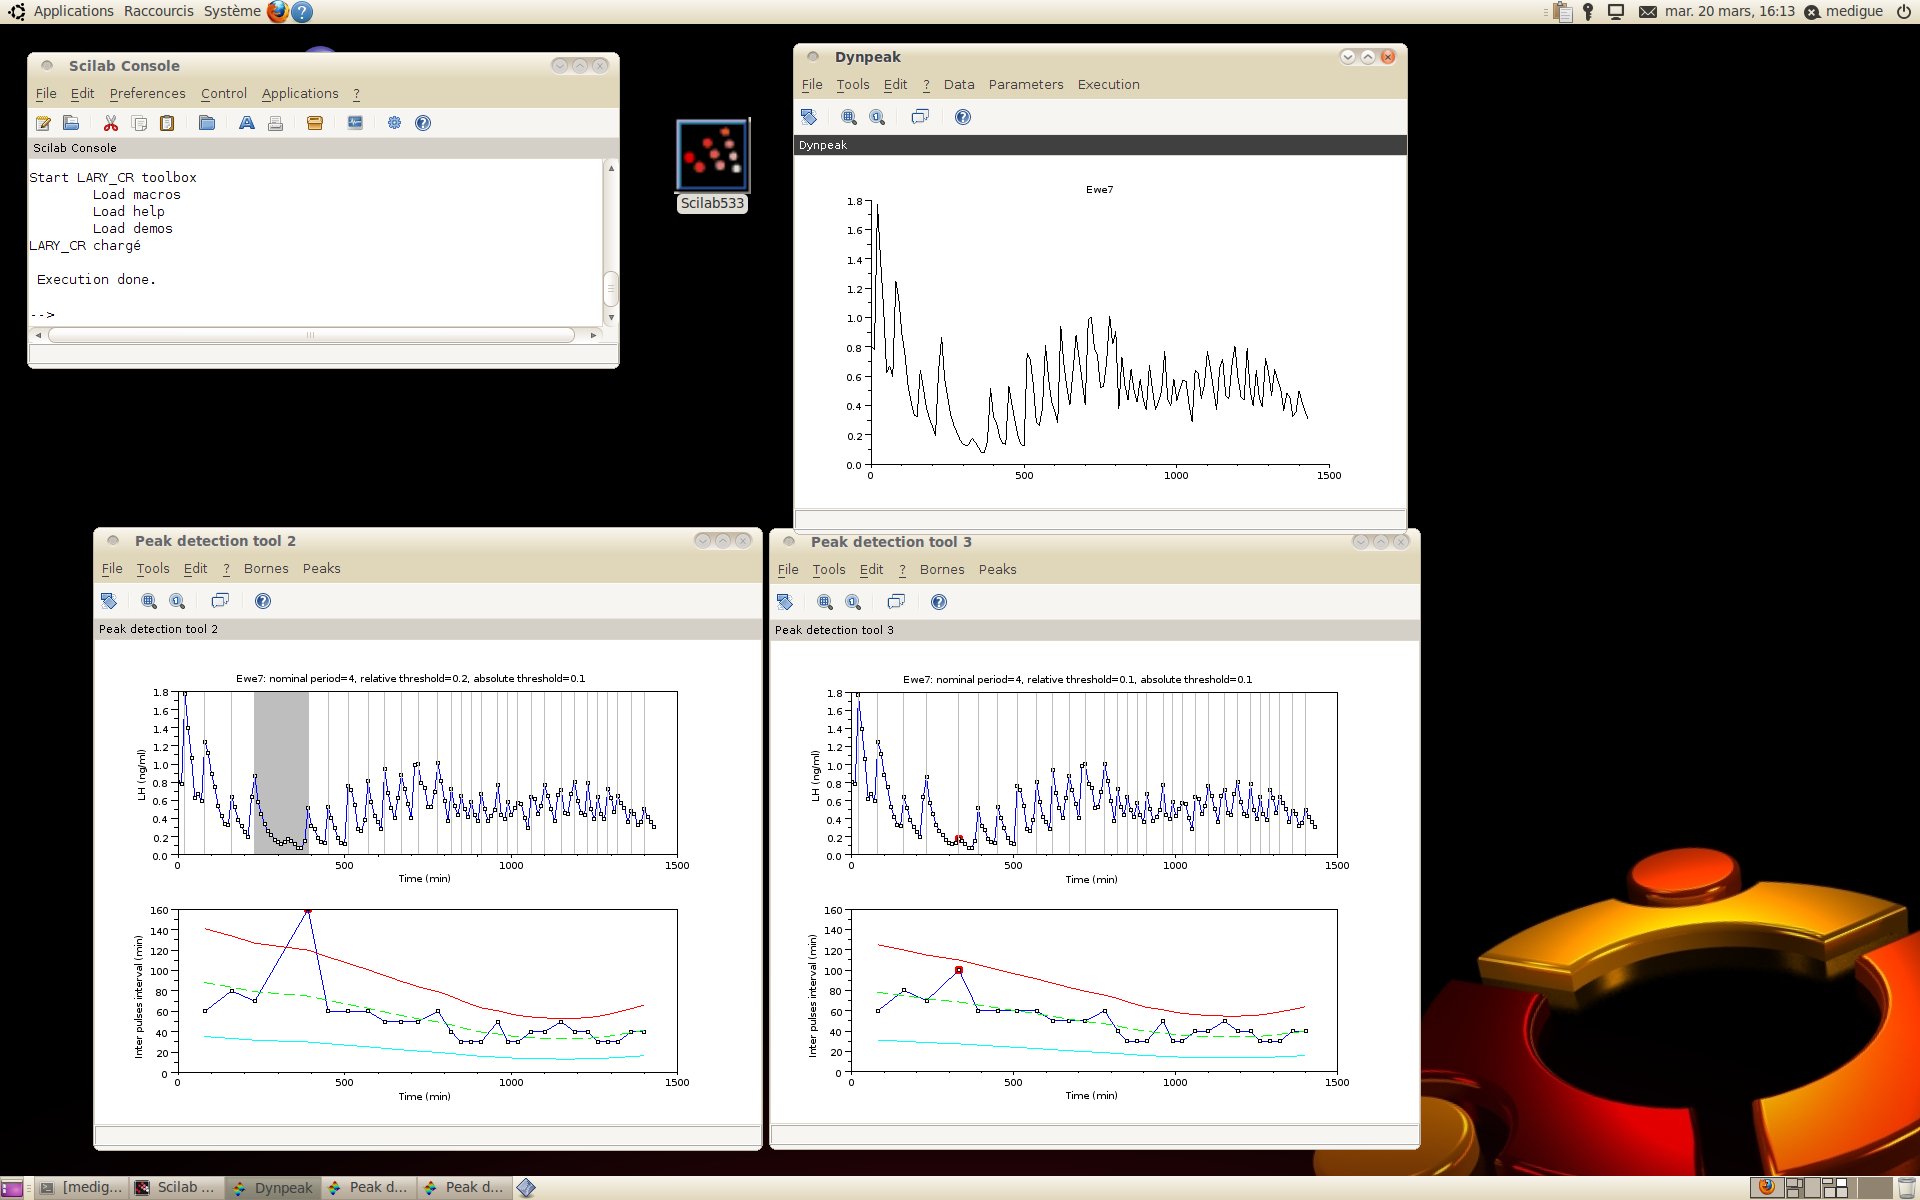
Task: Click zoom area icon in Peak detection tool 2
Action: (149, 601)
